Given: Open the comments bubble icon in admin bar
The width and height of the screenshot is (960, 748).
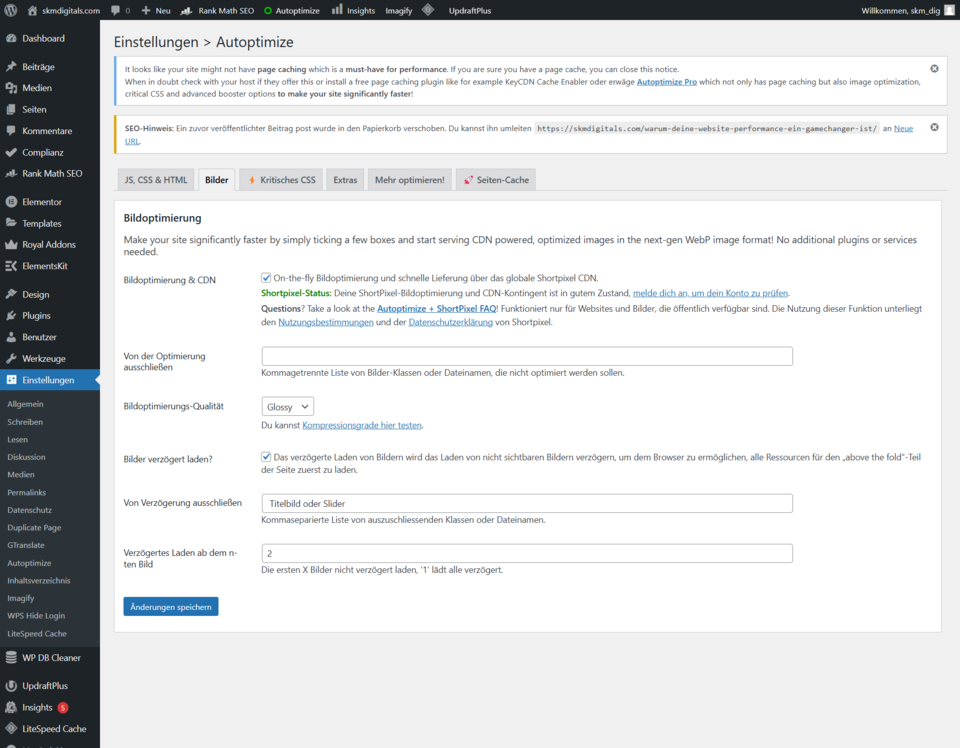Looking at the screenshot, I should pyautogui.click(x=116, y=10).
